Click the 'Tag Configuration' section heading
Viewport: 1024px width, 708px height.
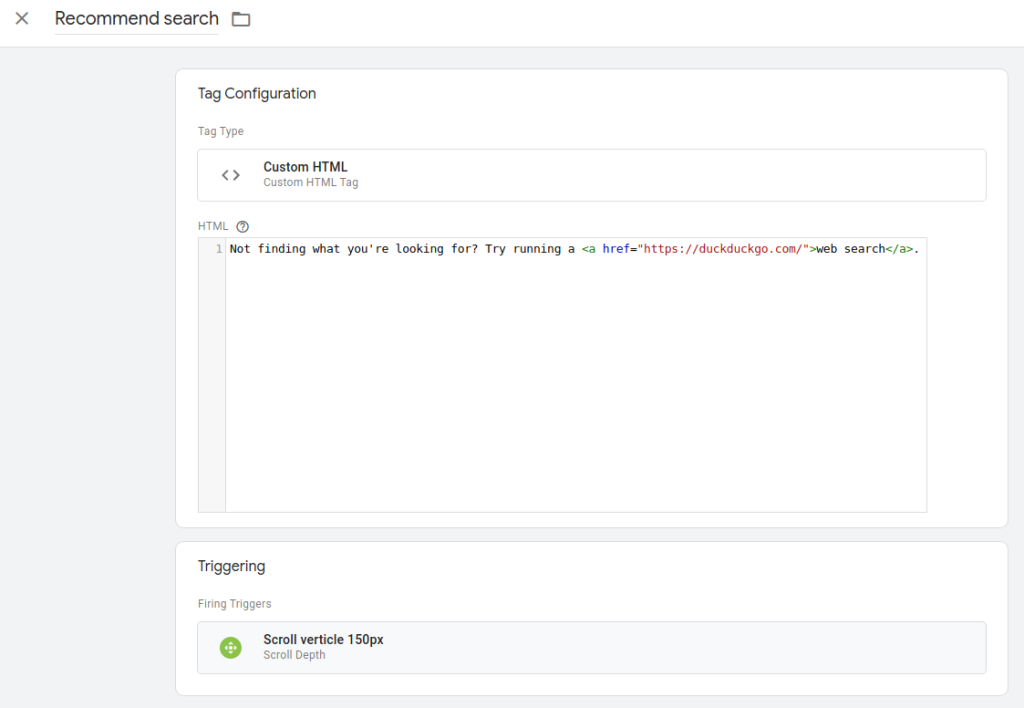pyautogui.click(x=257, y=93)
